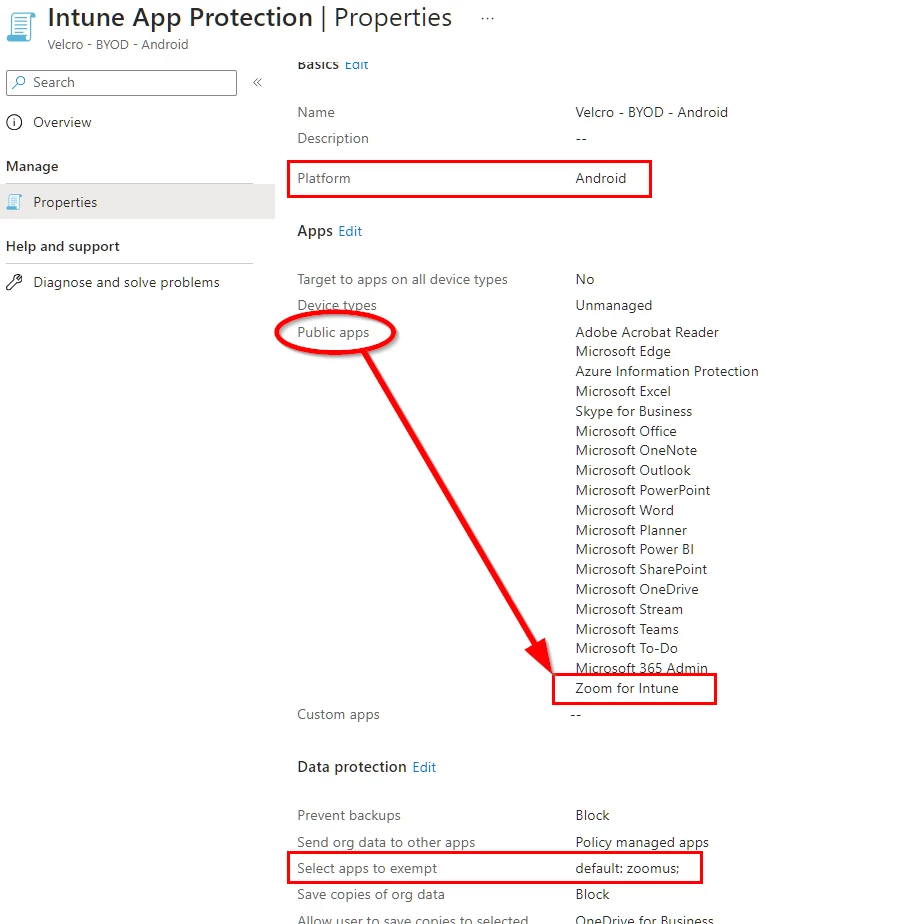Focus the Search input field

point(121,82)
